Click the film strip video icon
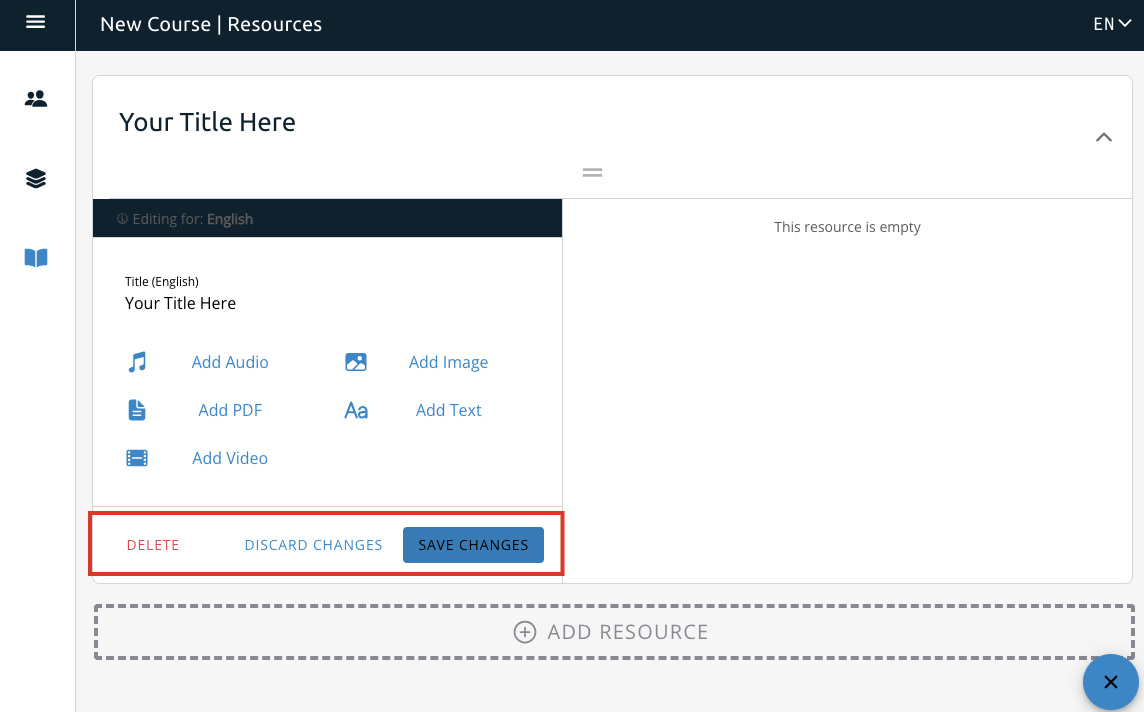 [x=137, y=458]
